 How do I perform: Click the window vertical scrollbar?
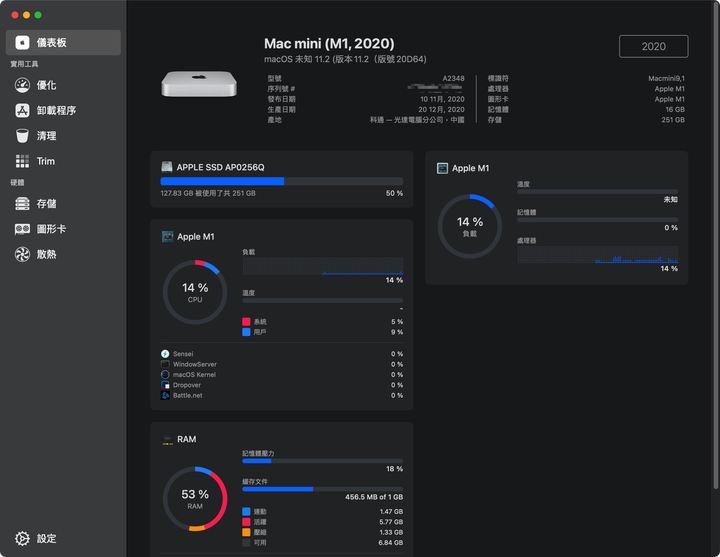click(x=716, y=246)
